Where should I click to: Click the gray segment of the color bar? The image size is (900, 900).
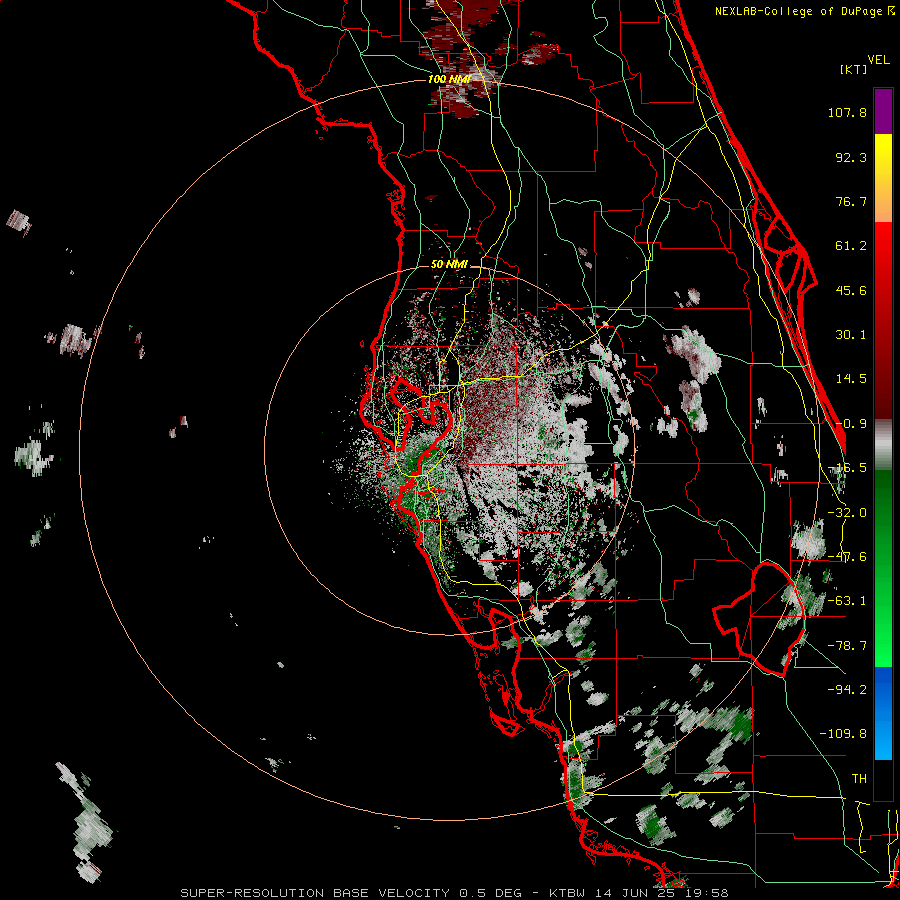[x=883, y=444]
